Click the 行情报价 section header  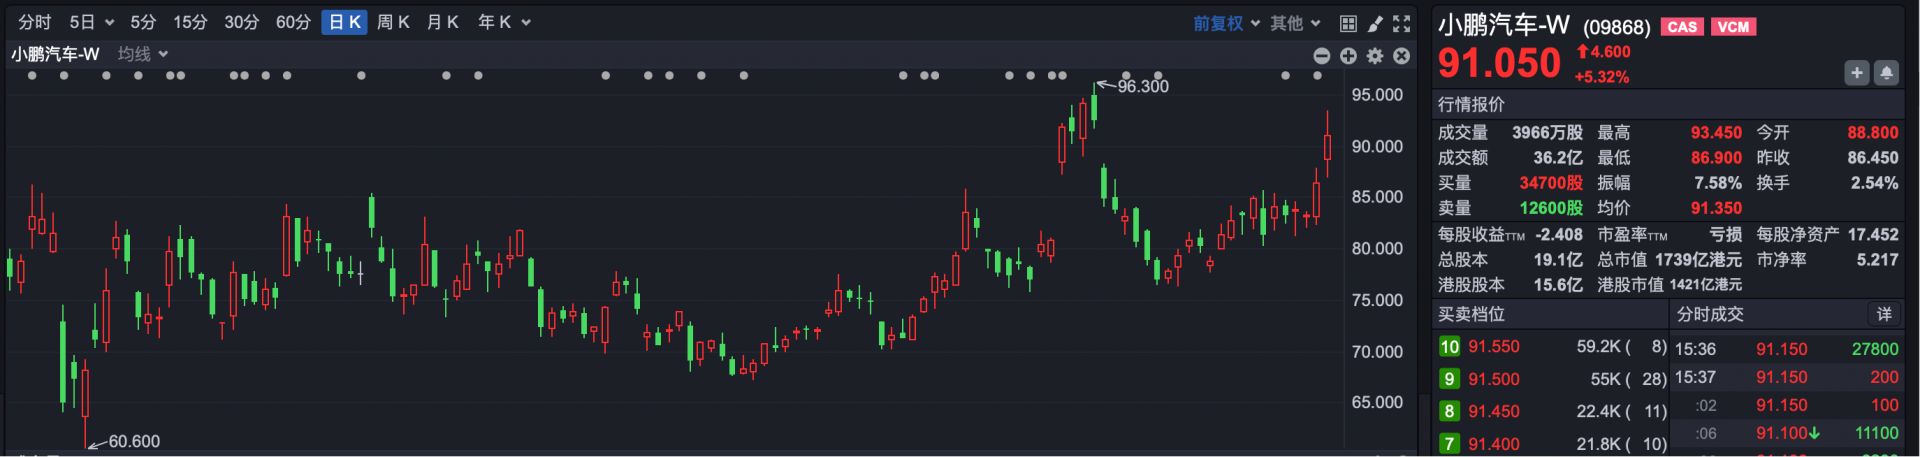tap(1471, 104)
